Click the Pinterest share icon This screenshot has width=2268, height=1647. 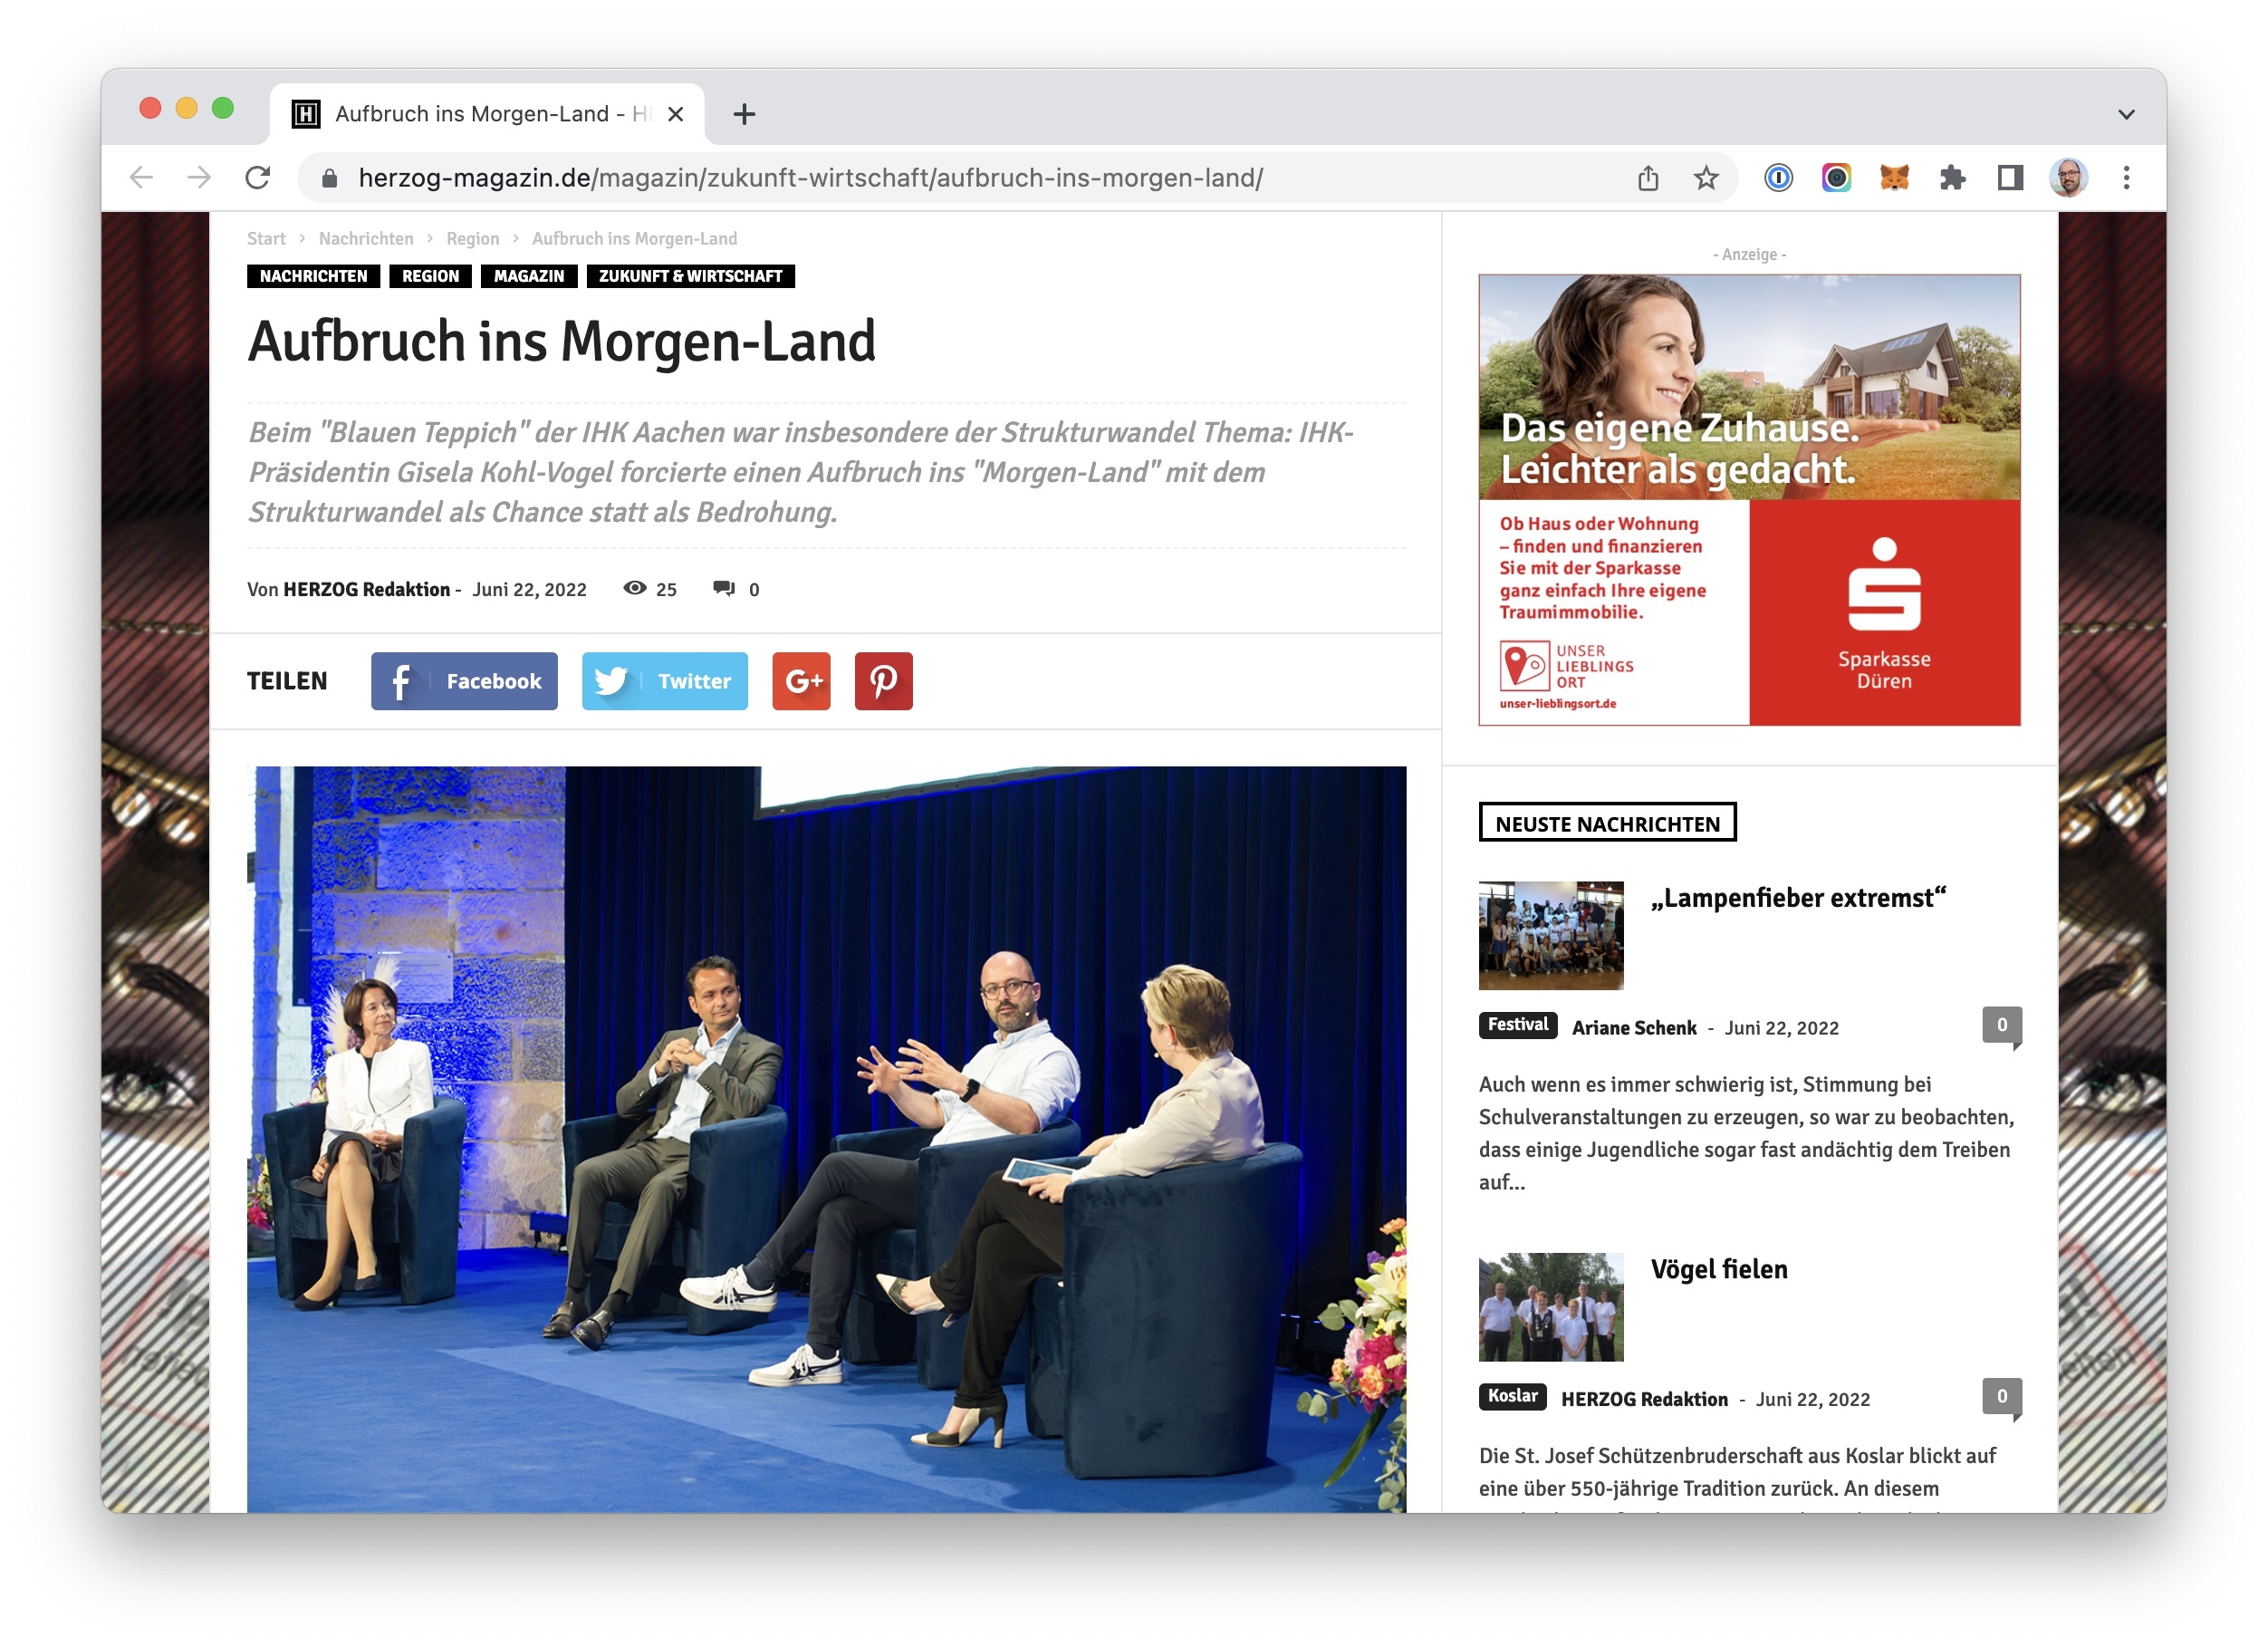point(883,681)
